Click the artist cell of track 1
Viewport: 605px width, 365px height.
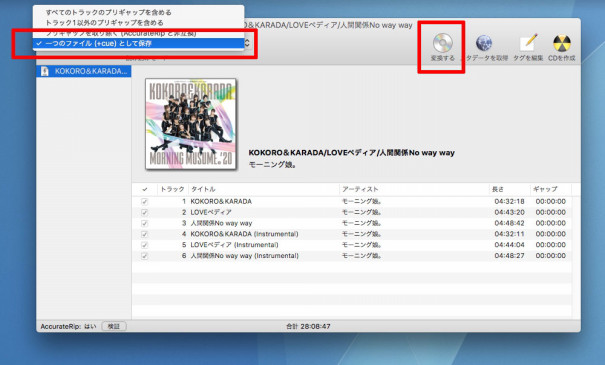tap(362, 201)
